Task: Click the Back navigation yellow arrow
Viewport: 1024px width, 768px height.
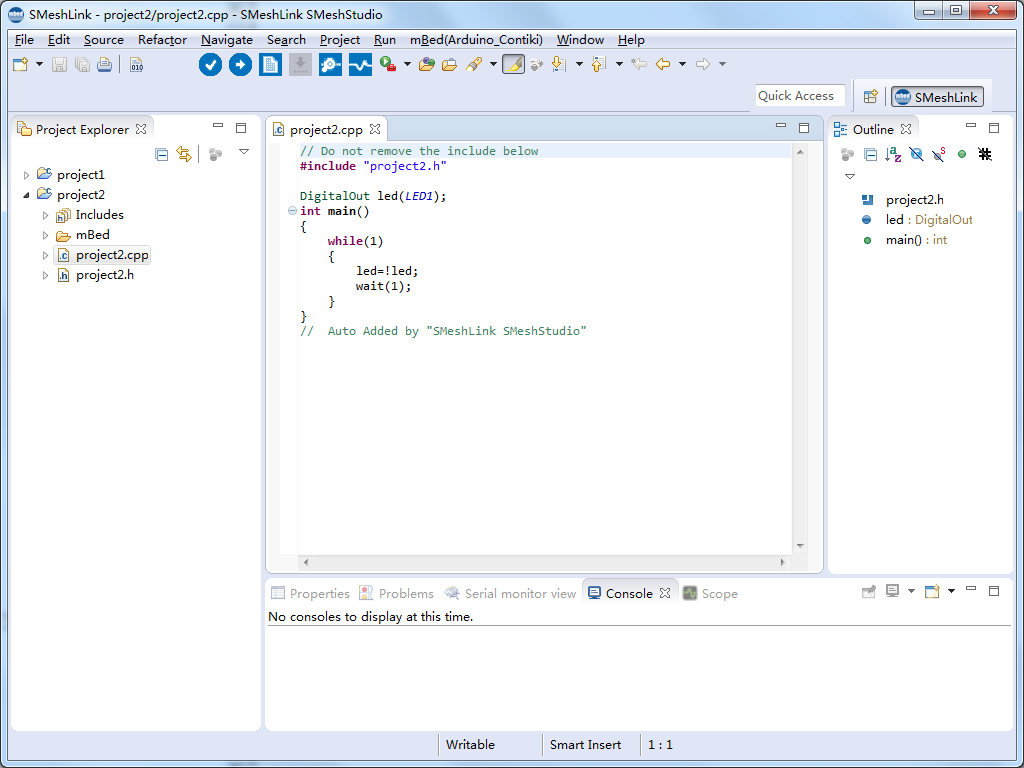Action: click(x=663, y=64)
